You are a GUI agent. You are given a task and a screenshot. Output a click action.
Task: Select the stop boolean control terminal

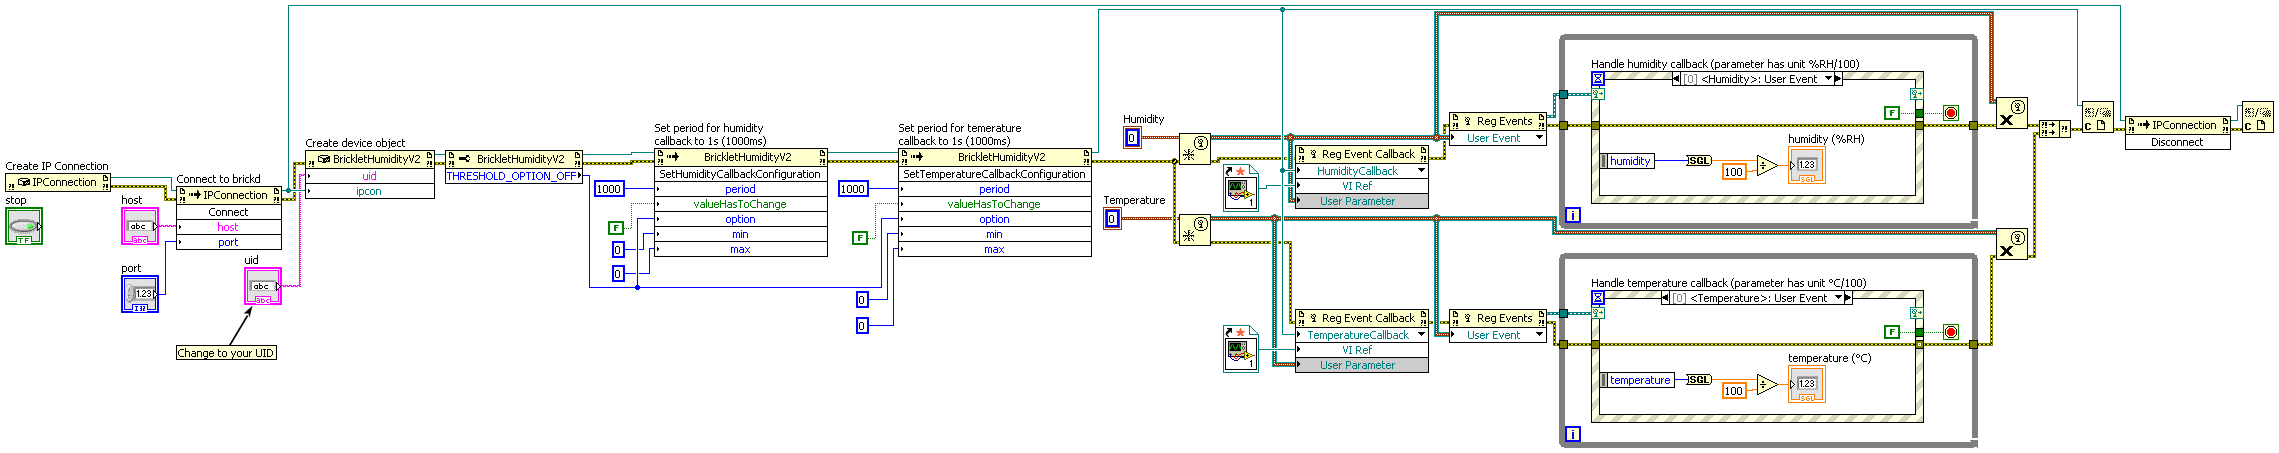pos(24,226)
